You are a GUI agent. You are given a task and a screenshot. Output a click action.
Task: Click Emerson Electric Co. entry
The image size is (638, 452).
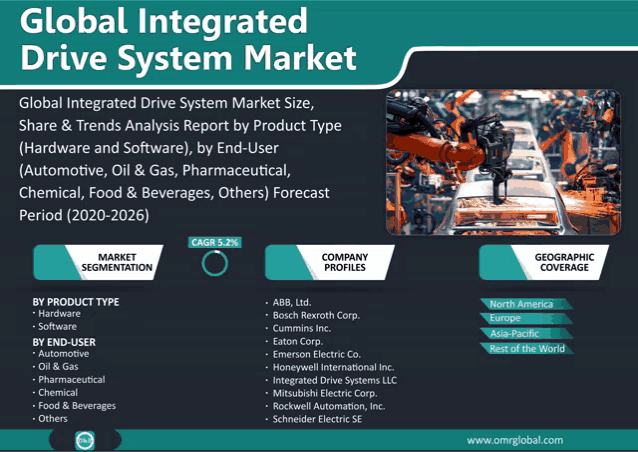317,354
